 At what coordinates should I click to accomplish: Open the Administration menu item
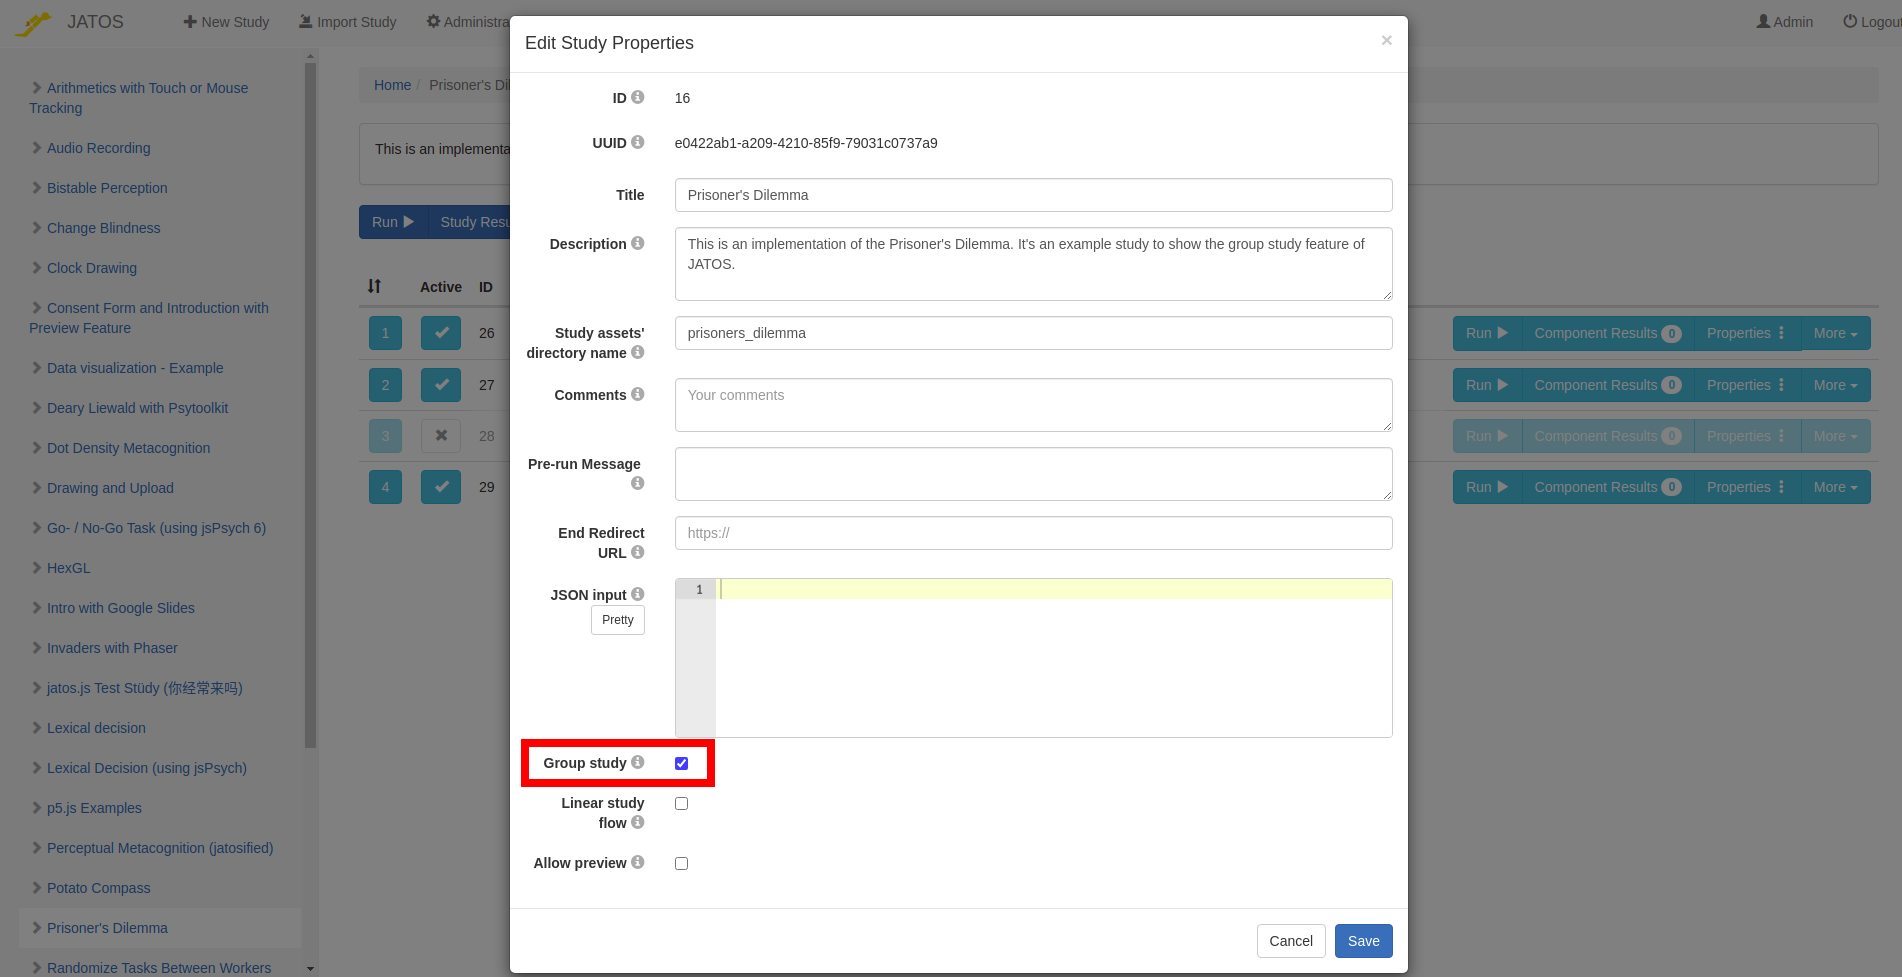(468, 22)
